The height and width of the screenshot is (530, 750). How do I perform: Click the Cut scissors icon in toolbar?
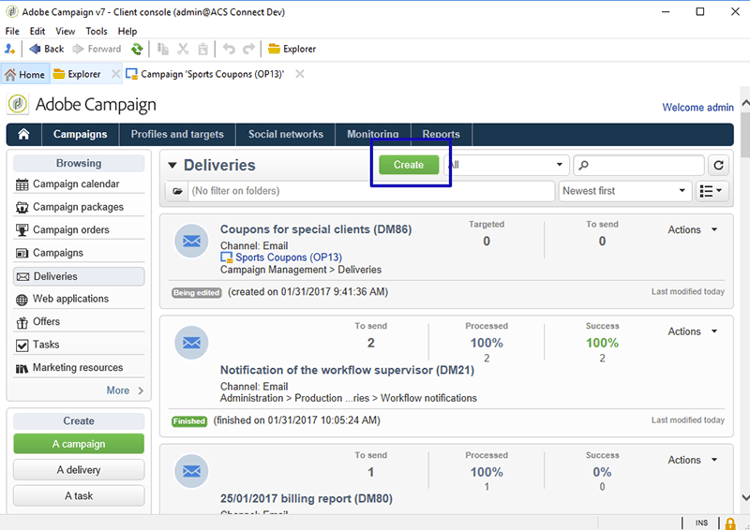click(183, 49)
